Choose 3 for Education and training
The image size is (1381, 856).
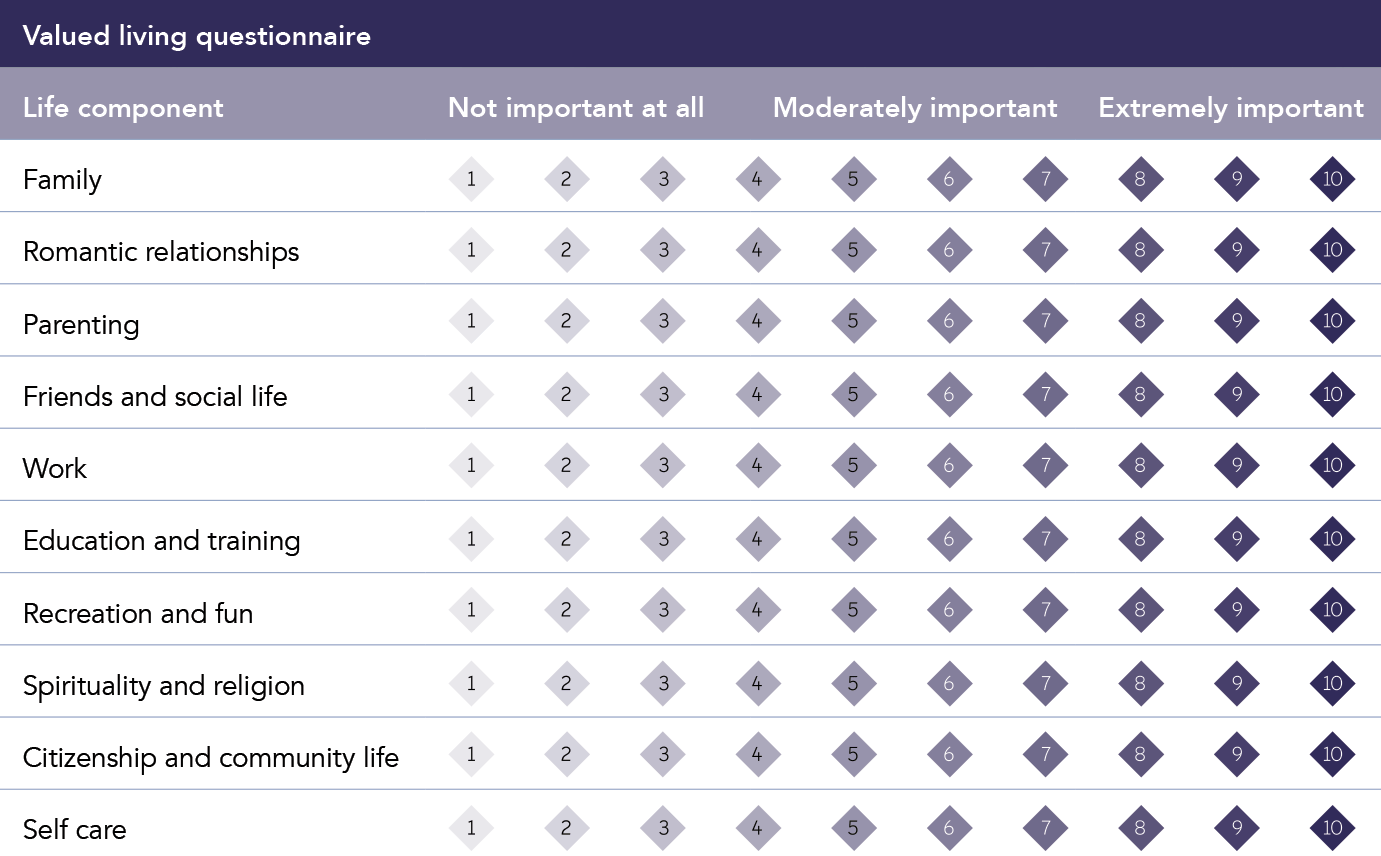pos(663,539)
